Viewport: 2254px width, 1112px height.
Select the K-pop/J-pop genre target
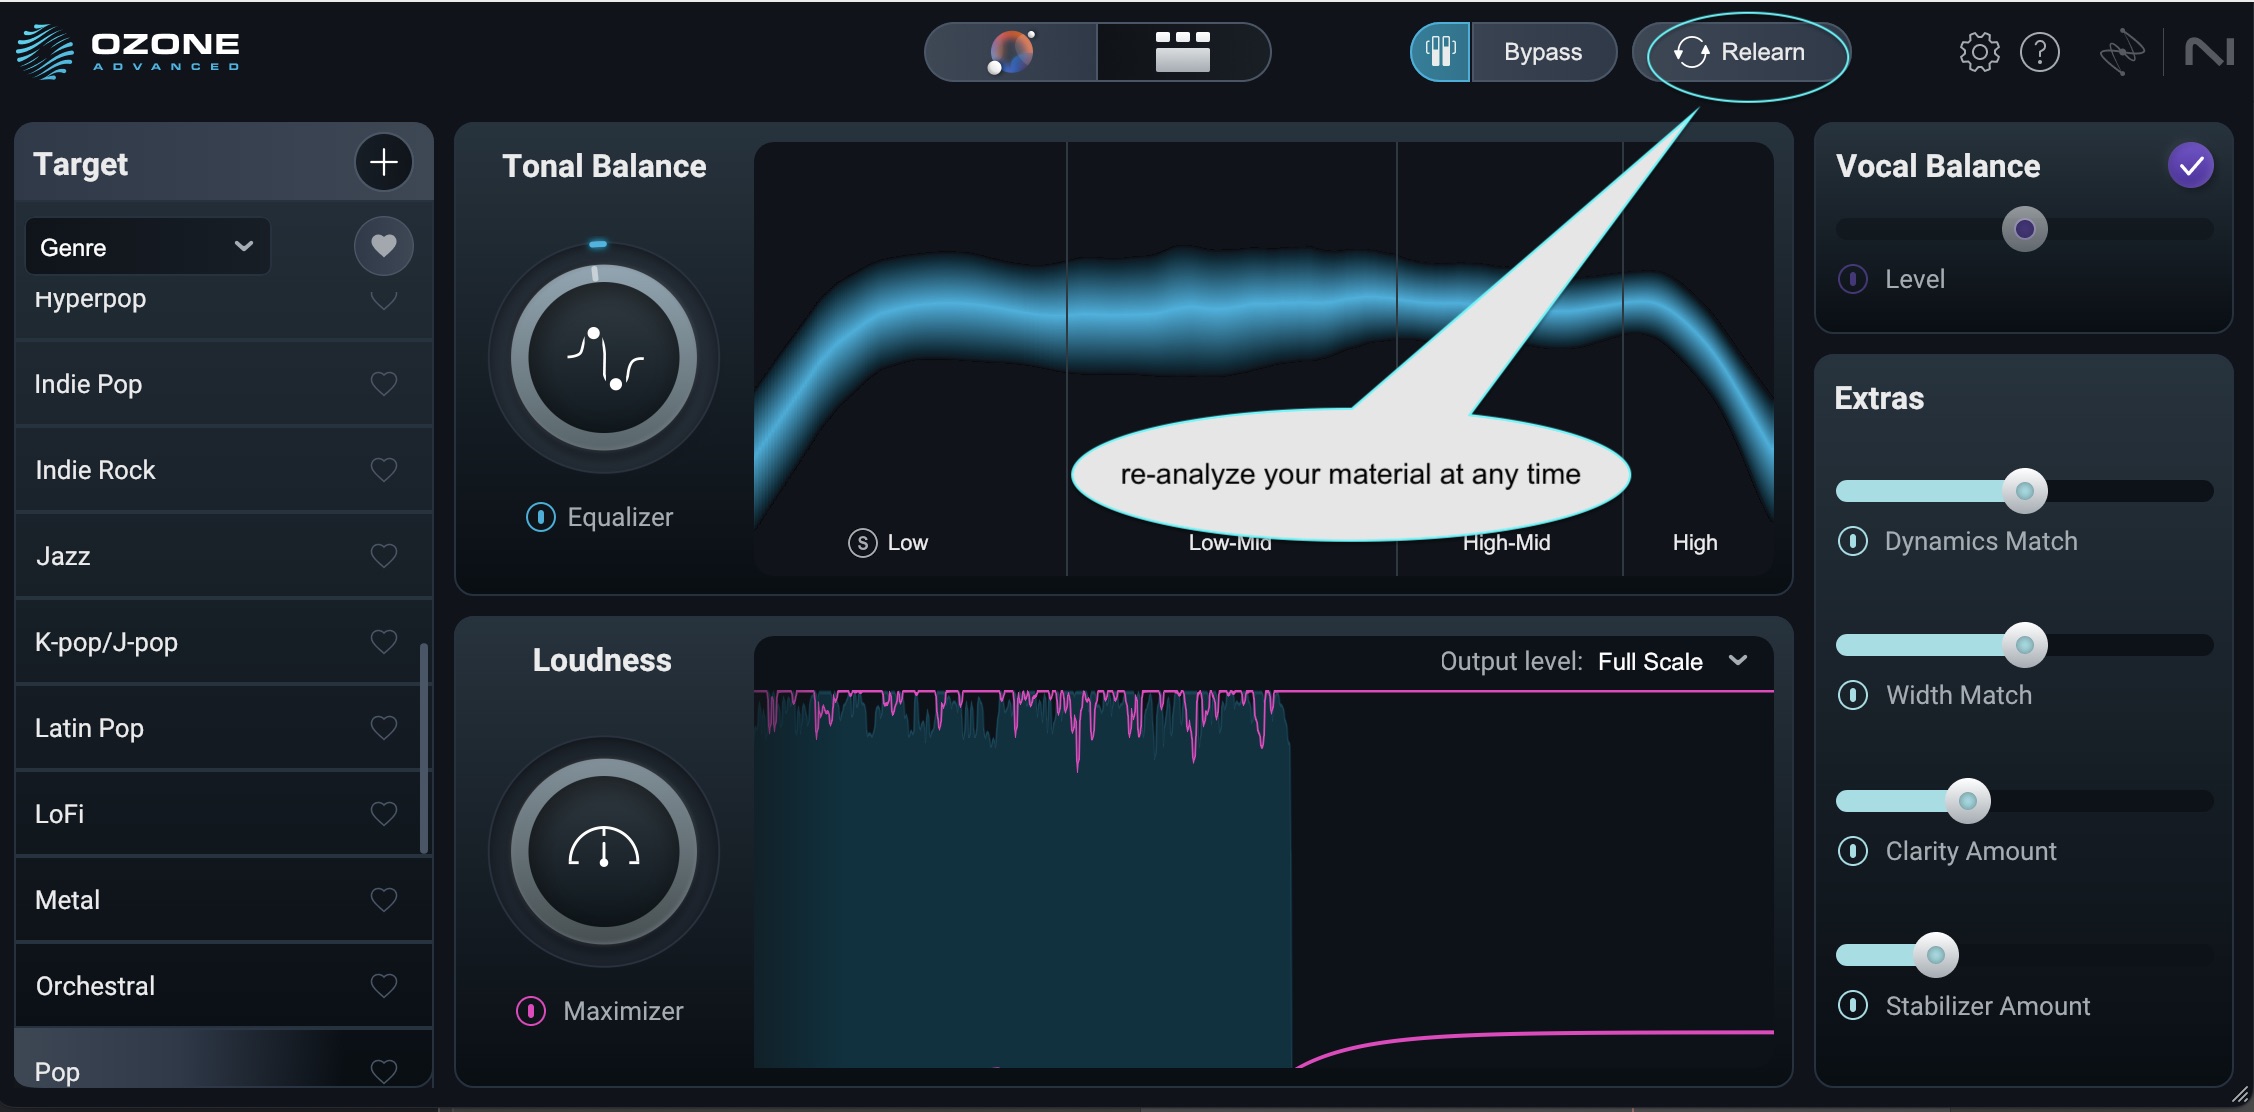(223, 642)
